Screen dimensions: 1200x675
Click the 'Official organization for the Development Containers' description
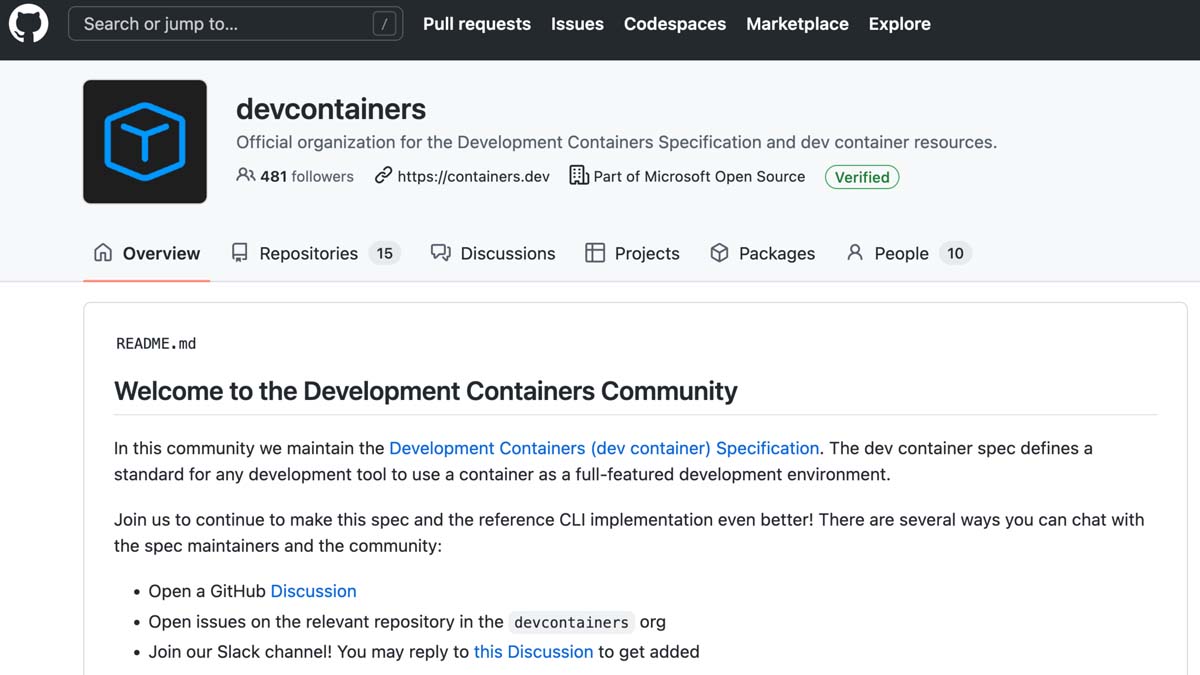coord(616,142)
